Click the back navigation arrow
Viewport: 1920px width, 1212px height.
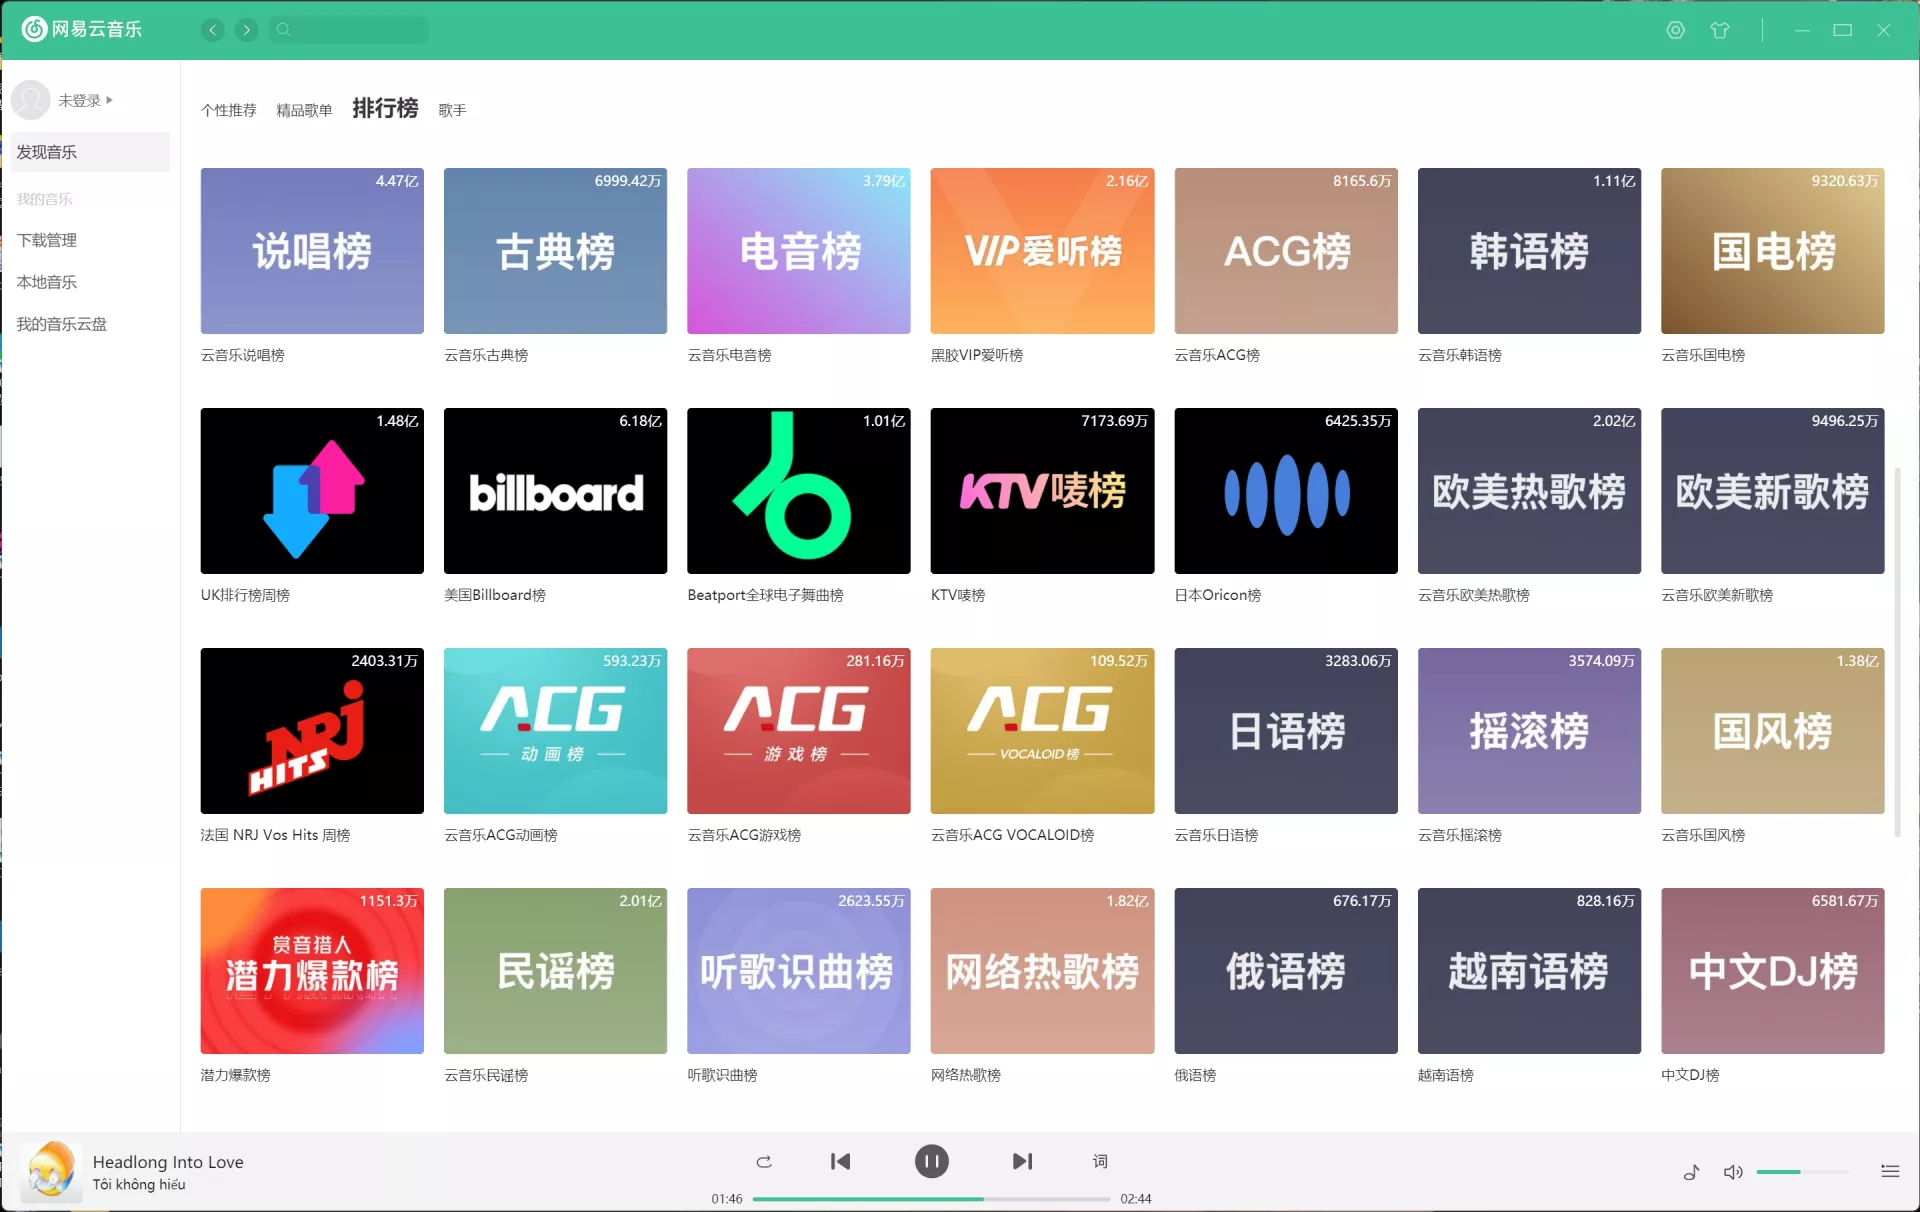click(x=212, y=30)
